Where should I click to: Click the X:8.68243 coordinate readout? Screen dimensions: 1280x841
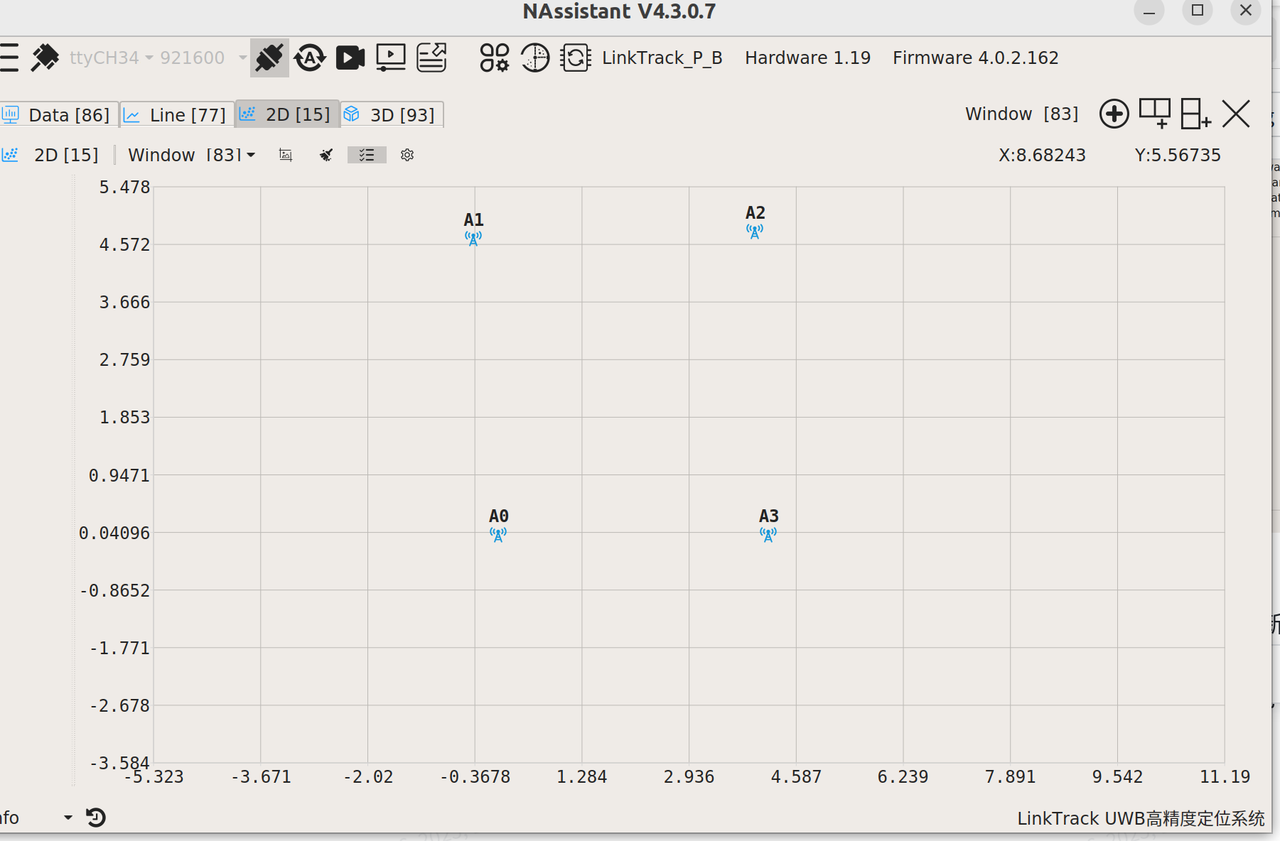tap(1042, 155)
